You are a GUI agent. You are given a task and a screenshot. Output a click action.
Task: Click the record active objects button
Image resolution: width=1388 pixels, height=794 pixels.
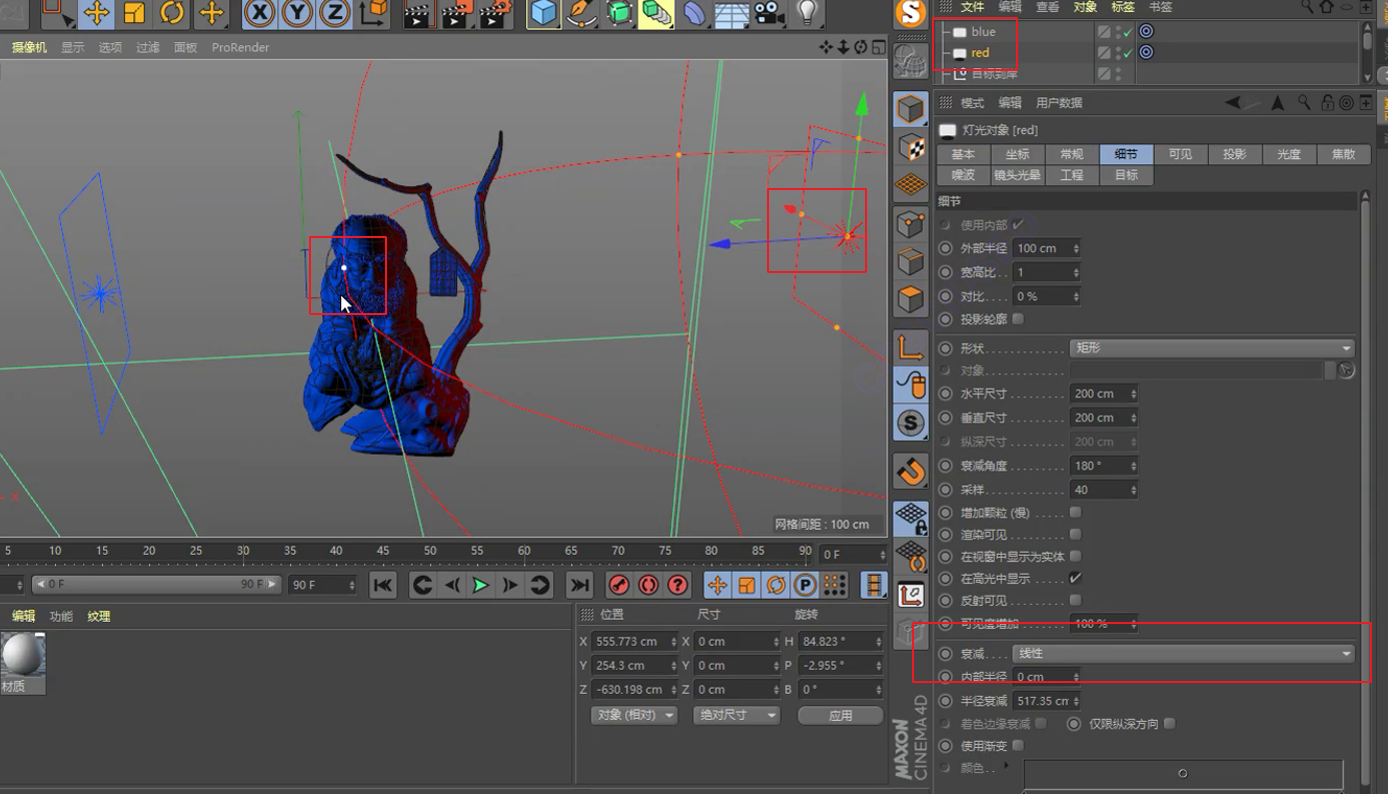619,585
